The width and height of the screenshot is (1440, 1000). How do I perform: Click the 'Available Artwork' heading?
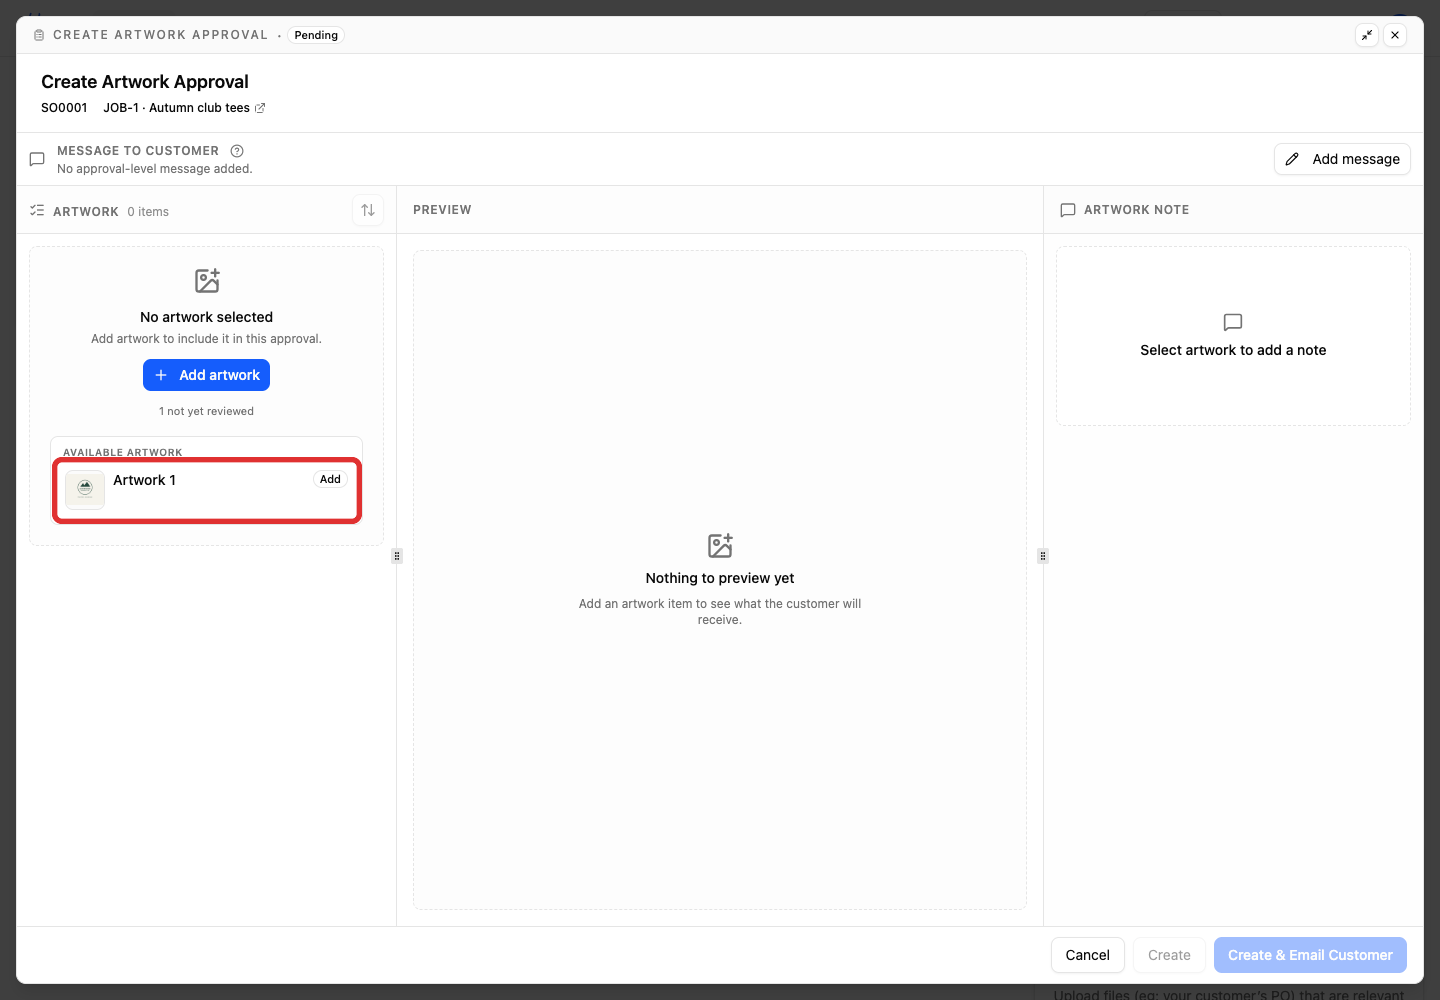123,452
